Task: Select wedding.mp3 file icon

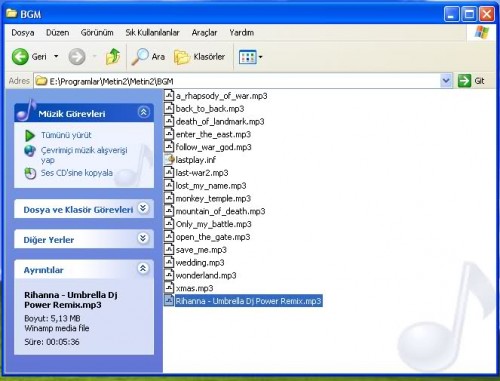Action: [x=169, y=262]
